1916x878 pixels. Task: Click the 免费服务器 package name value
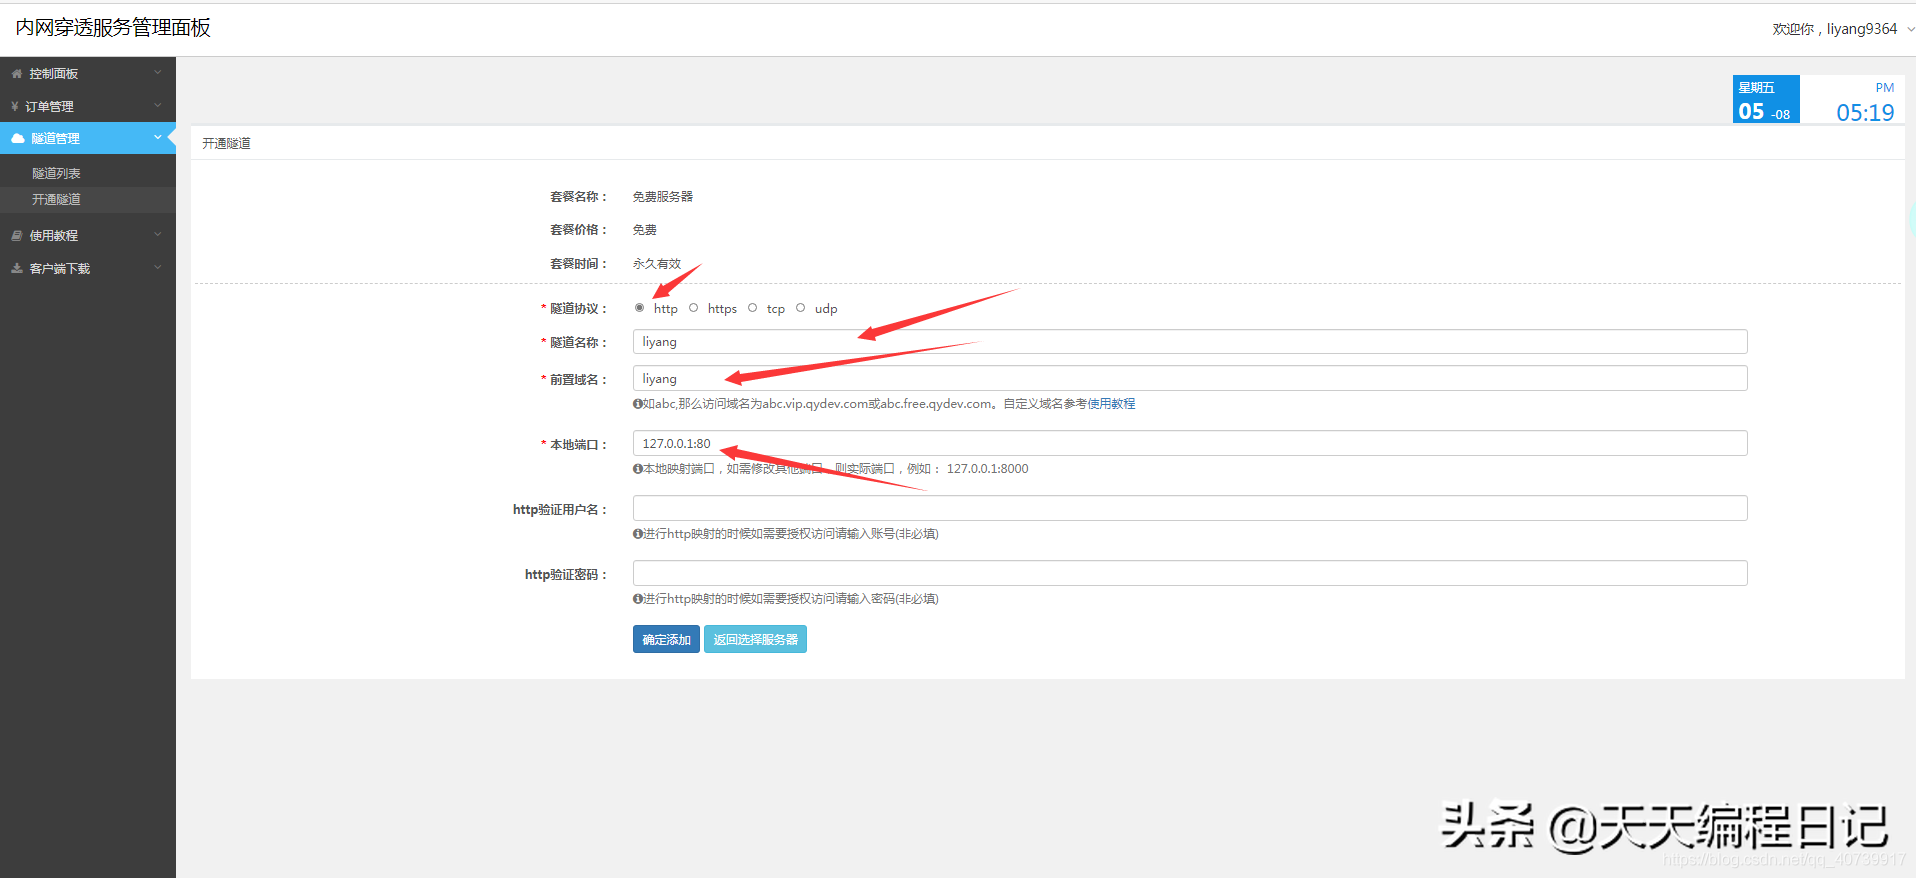(x=663, y=197)
